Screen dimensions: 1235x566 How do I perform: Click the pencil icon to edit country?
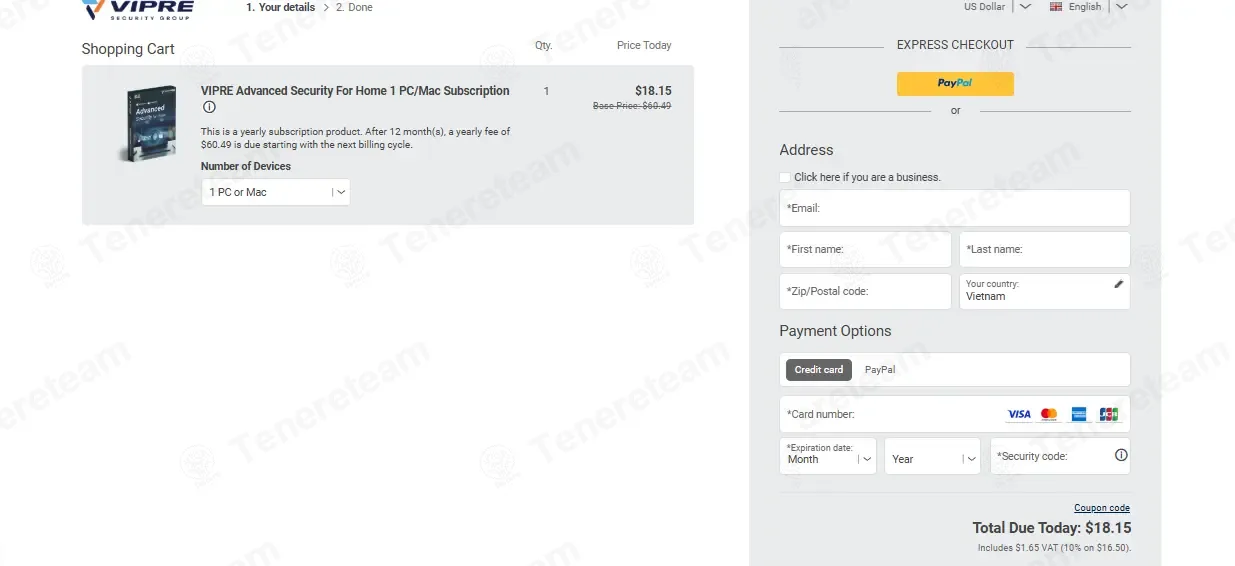click(1119, 284)
